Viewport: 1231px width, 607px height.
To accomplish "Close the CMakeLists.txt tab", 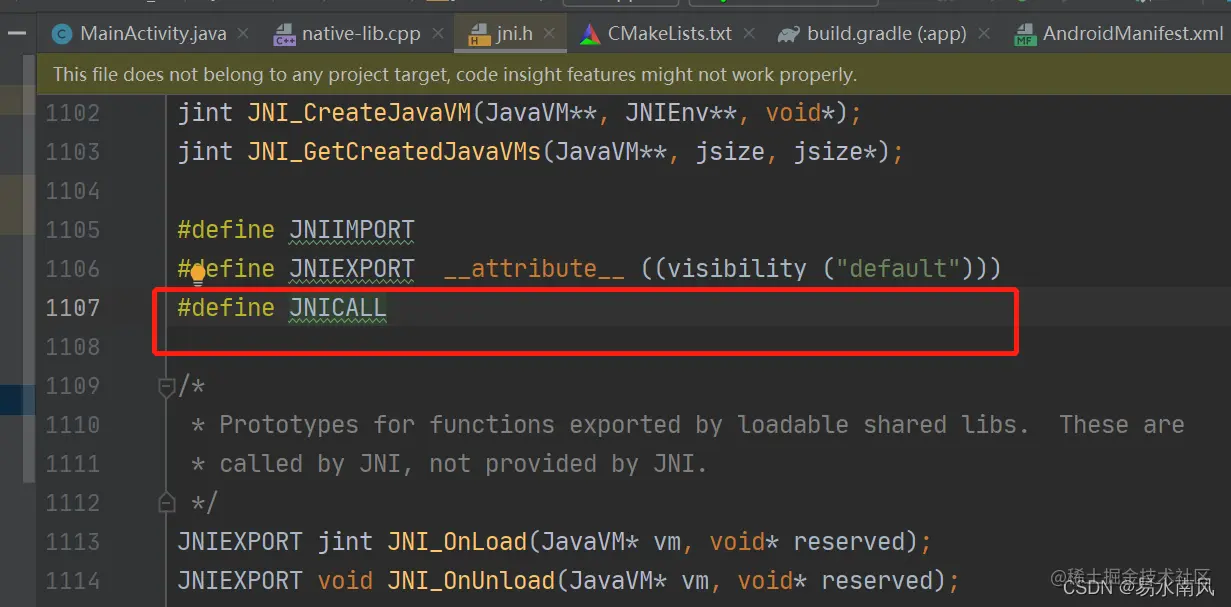I will 750,34.
